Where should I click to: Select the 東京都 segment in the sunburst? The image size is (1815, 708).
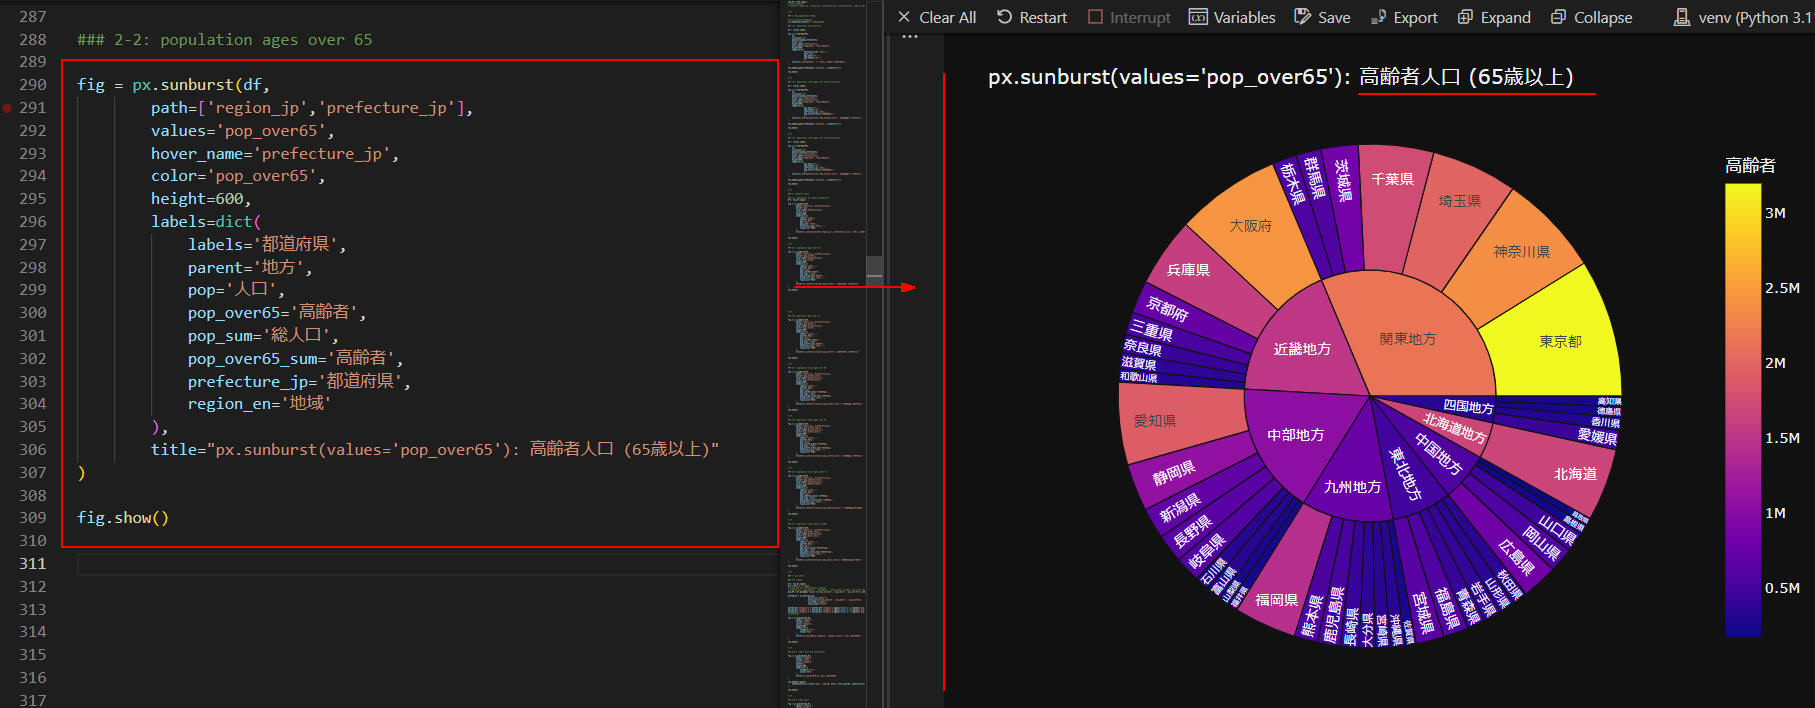1560,341
